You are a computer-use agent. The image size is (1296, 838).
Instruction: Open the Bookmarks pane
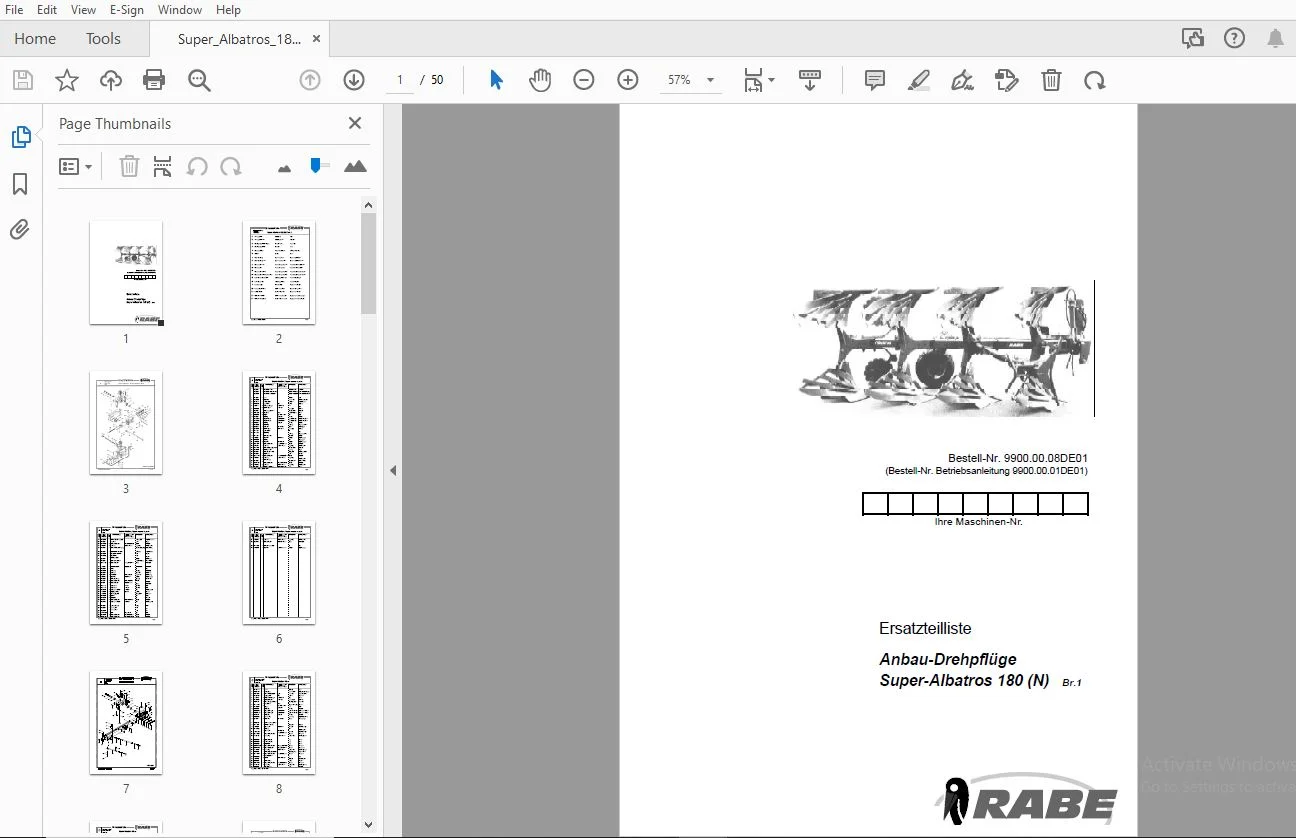click(20, 184)
